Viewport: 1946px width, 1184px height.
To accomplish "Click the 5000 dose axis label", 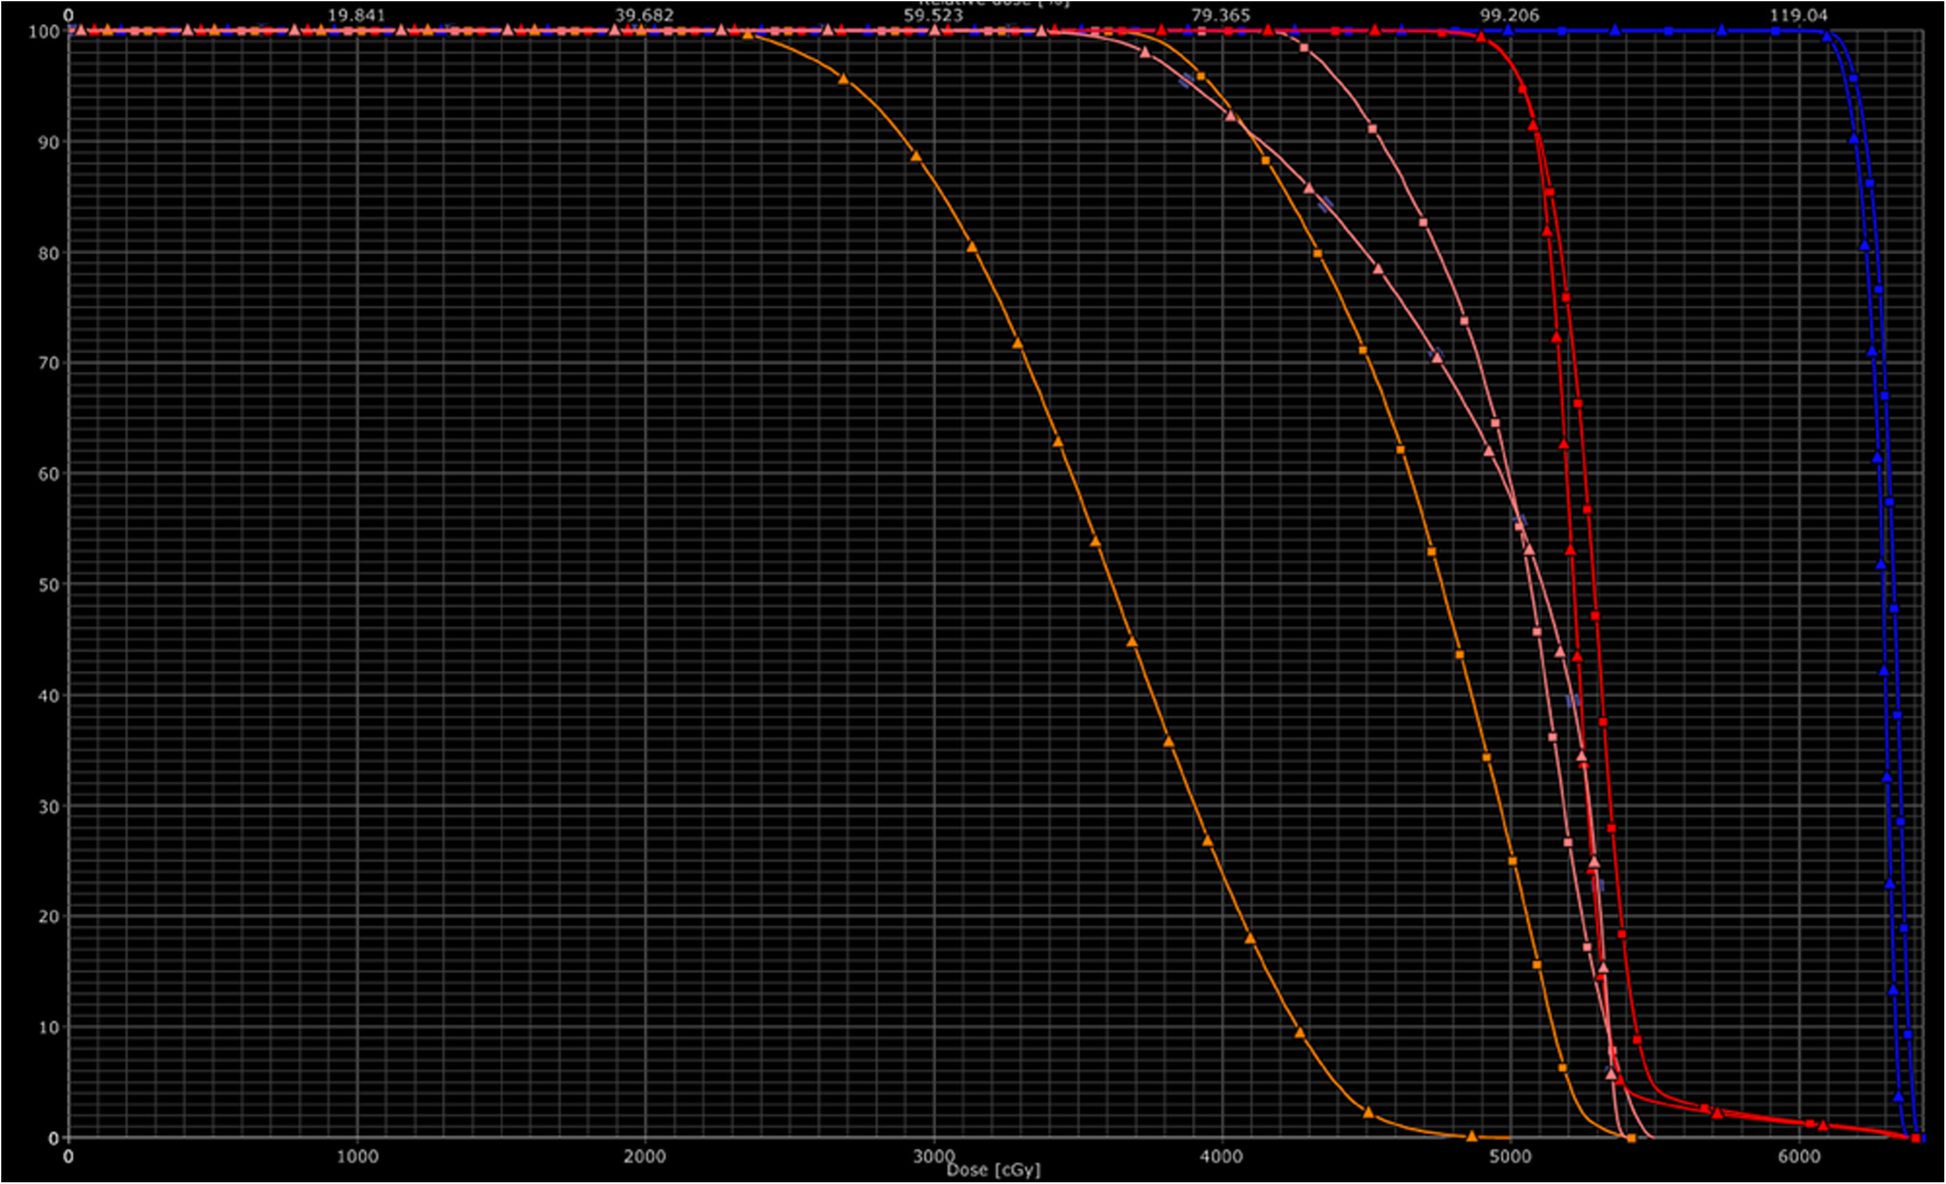I will coord(1510,1156).
